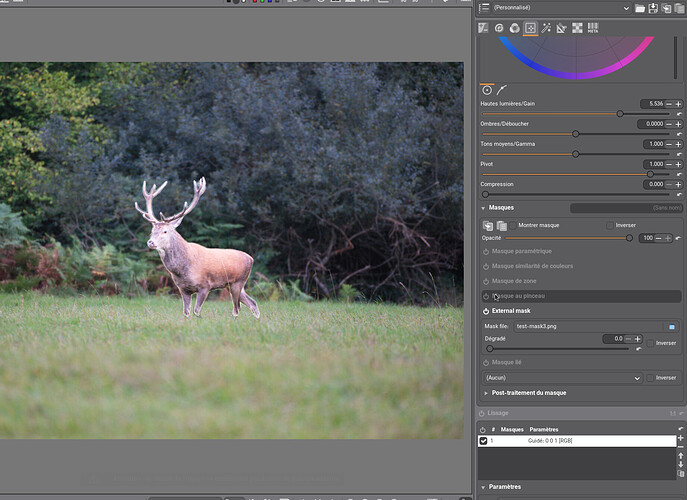Click the copy mask icon
Screen dimensions: 687x500
[487, 226]
